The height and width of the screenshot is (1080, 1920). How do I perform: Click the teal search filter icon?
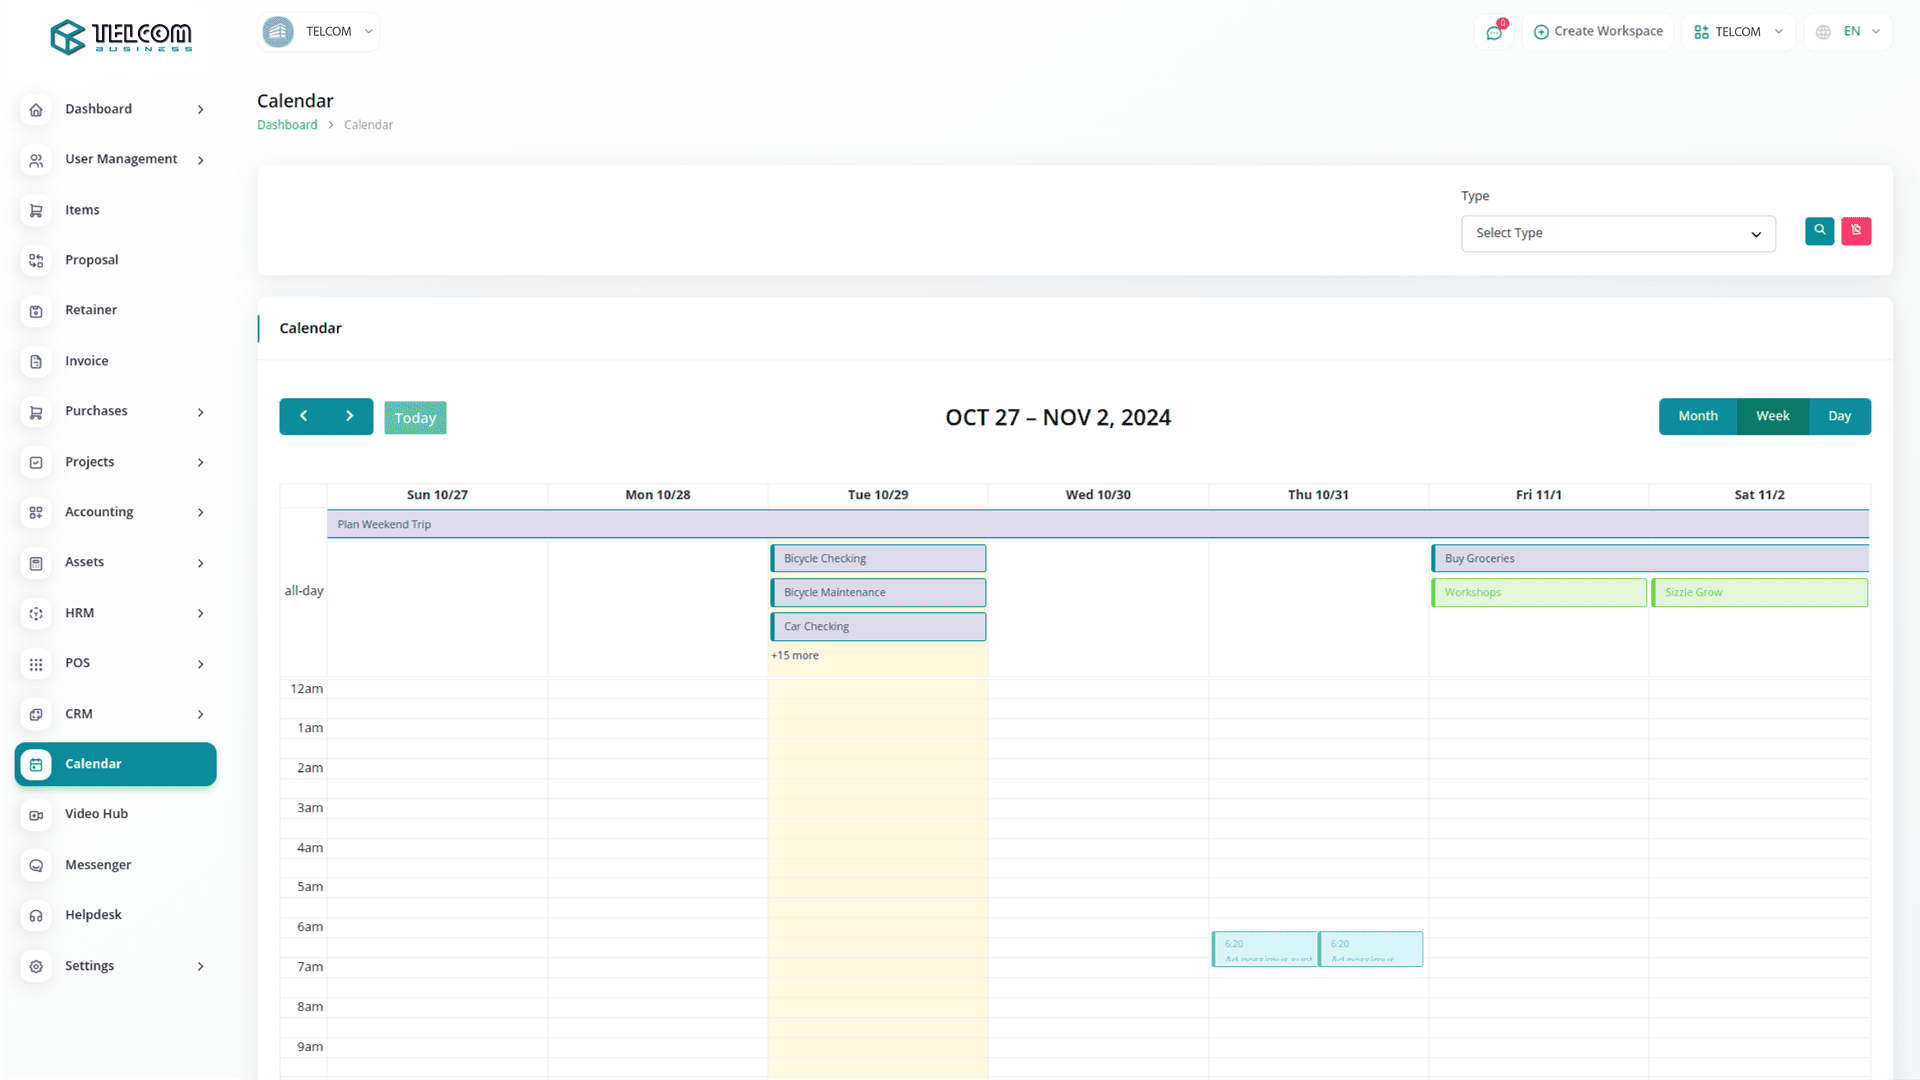(x=1819, y=231)
